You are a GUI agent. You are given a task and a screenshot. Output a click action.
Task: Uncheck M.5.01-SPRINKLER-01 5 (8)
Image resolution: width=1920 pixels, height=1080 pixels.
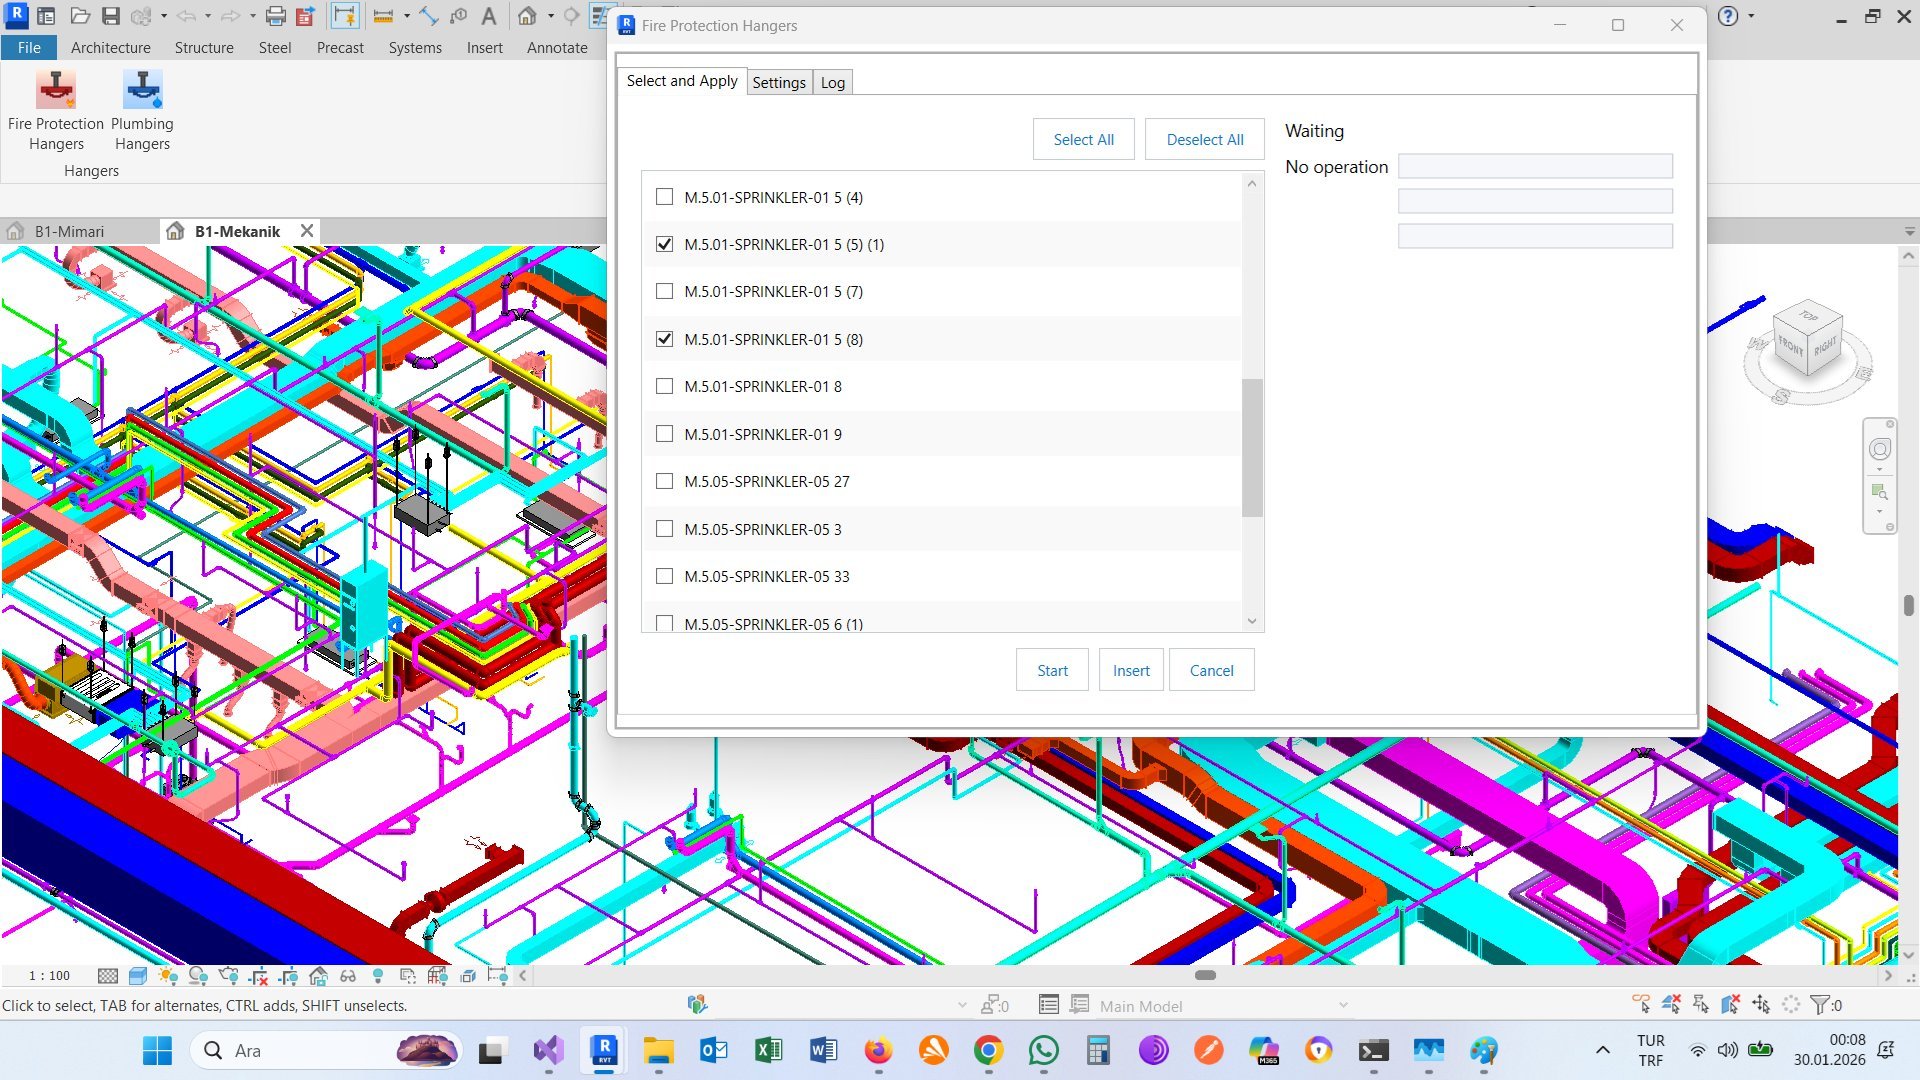(664, 339)
